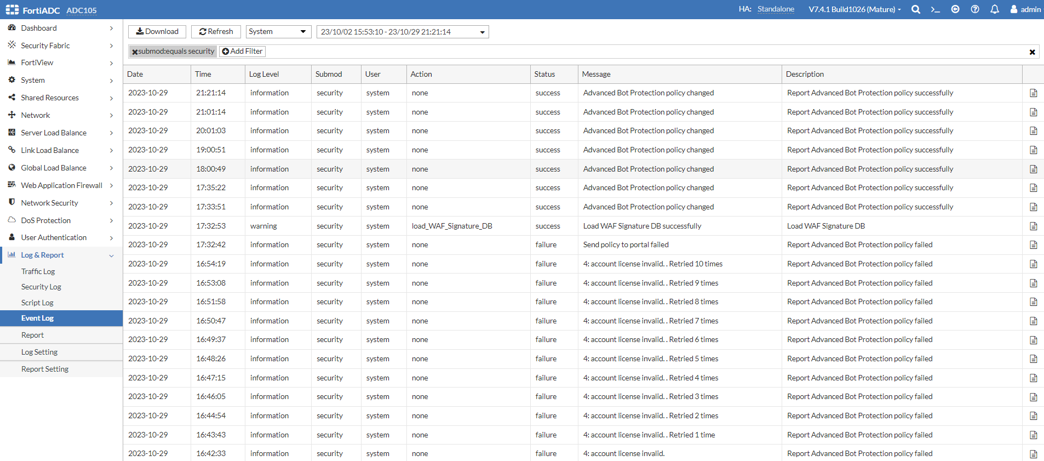
Task: Click the Log Level column header
Action: [x=264, y=74]
